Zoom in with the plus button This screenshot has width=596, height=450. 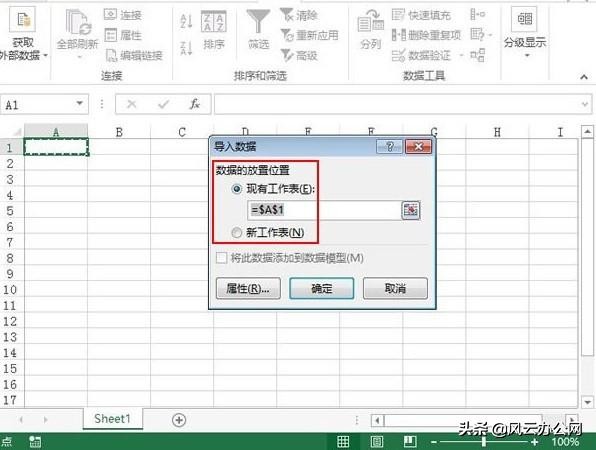coord(534,442)
